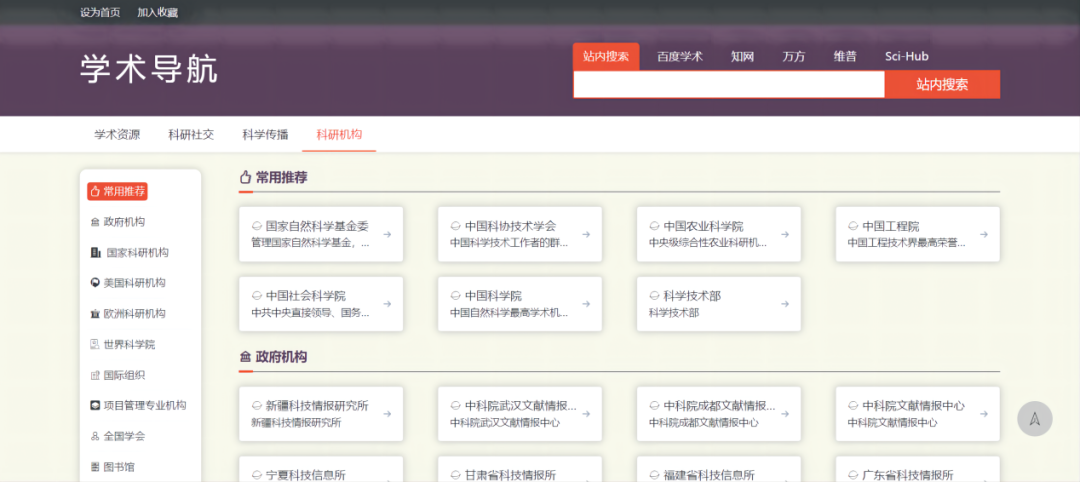Click the globe icon beside 中国工程院
1080x482 pixels.
pos(853,226)
